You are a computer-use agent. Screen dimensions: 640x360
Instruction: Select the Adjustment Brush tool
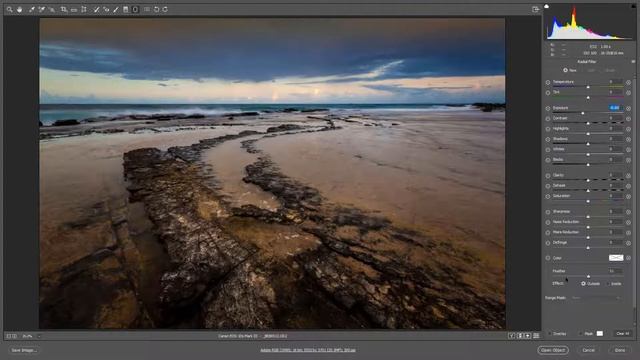click(x=116, y=9)
